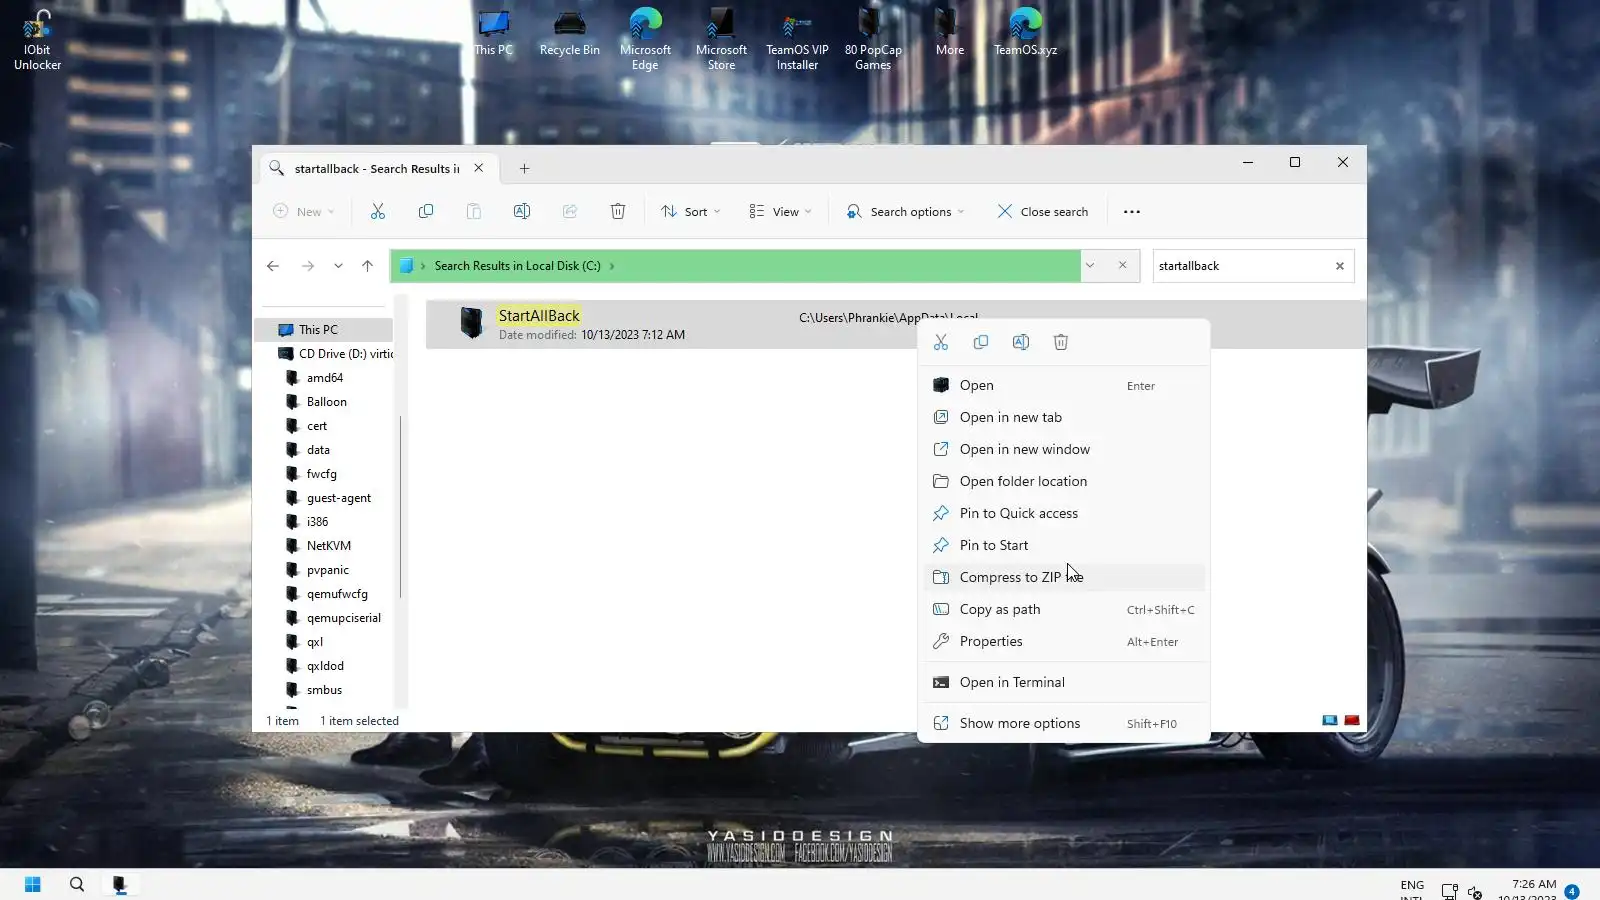Switch to details view in status bar
The image size is (1600, 900).
[1330, 720]
